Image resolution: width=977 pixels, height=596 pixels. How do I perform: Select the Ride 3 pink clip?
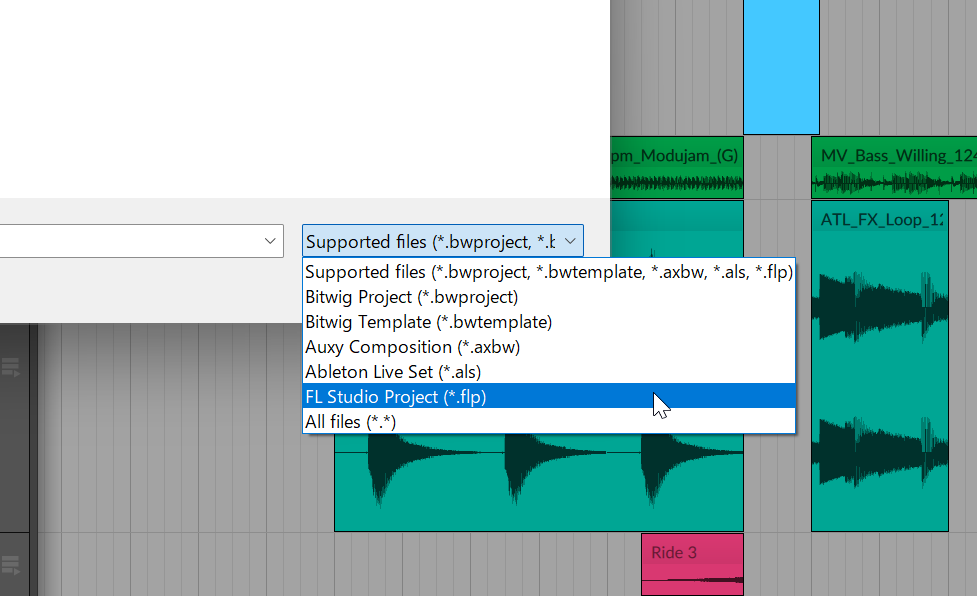pyautogui.click(x=692, y=564)
